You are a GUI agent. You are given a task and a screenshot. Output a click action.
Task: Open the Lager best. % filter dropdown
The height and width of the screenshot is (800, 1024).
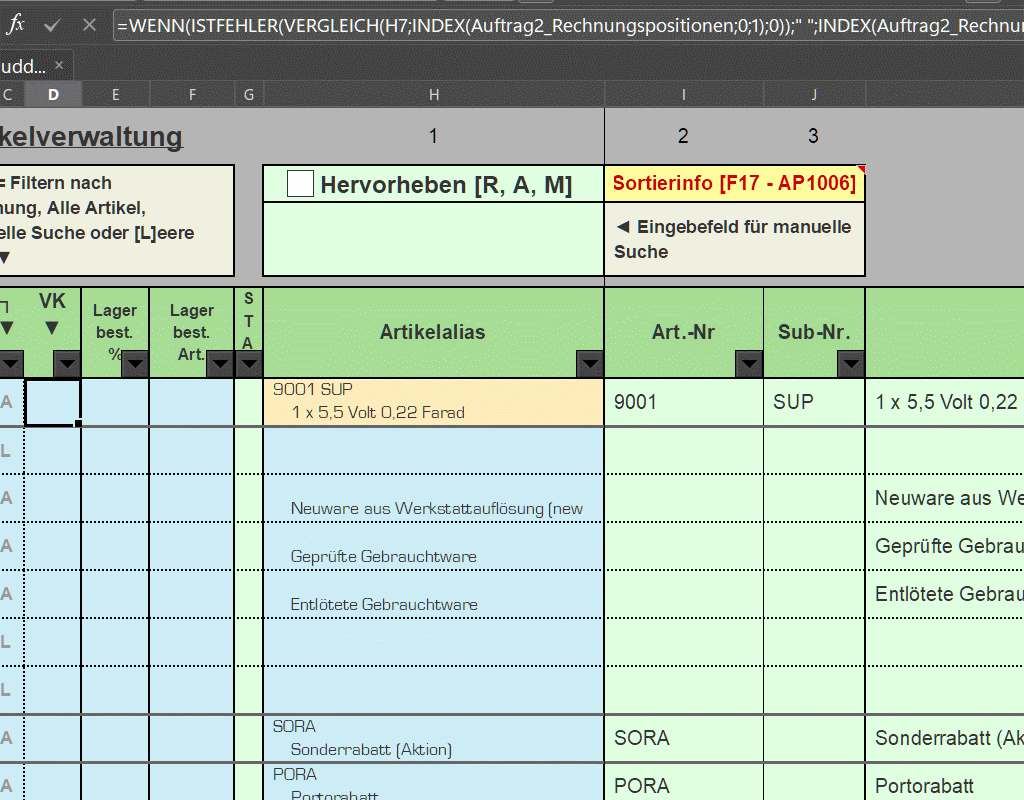[x=135, y=364]
